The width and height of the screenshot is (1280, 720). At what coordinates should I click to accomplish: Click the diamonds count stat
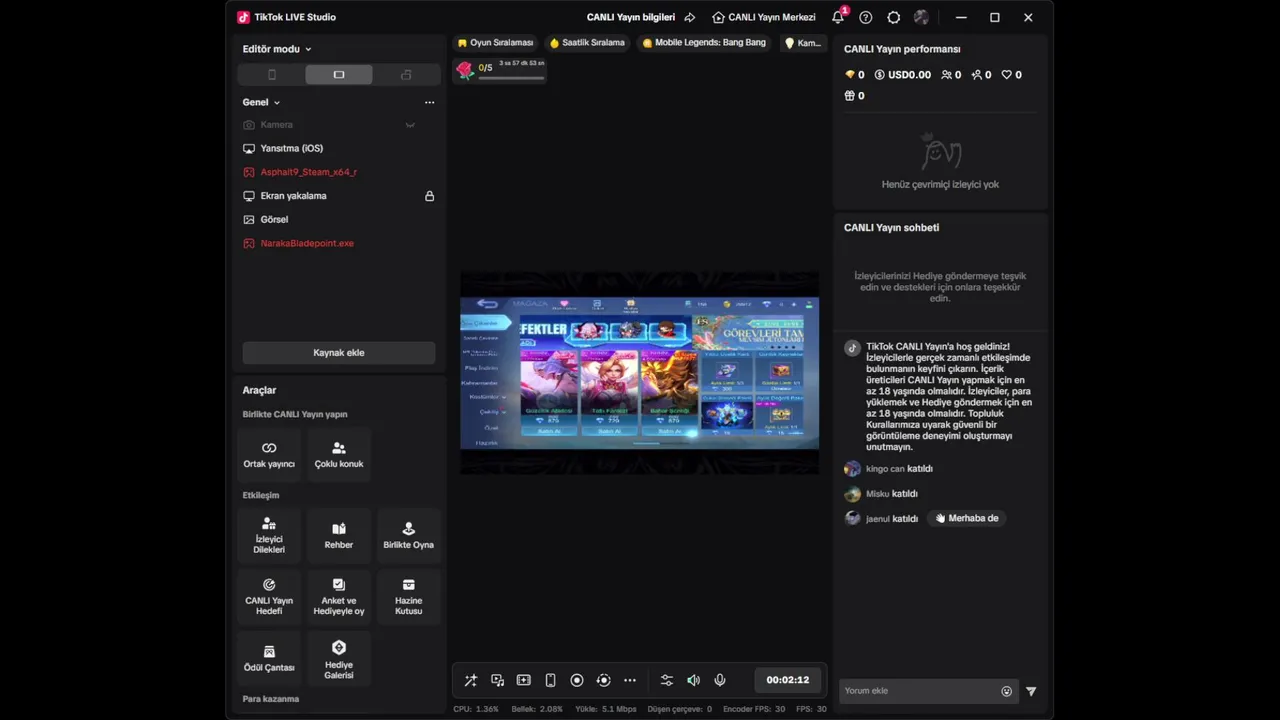tap(854, 75)
